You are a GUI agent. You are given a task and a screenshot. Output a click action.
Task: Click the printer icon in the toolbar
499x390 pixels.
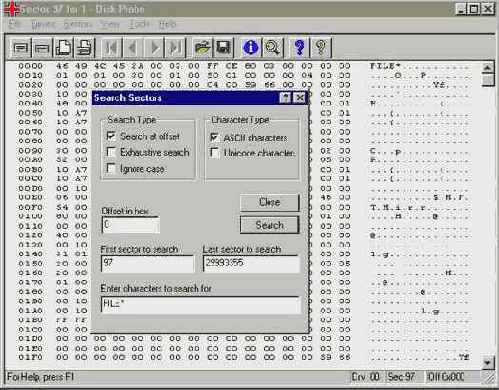pyautogui.click(x=85, y=48)
